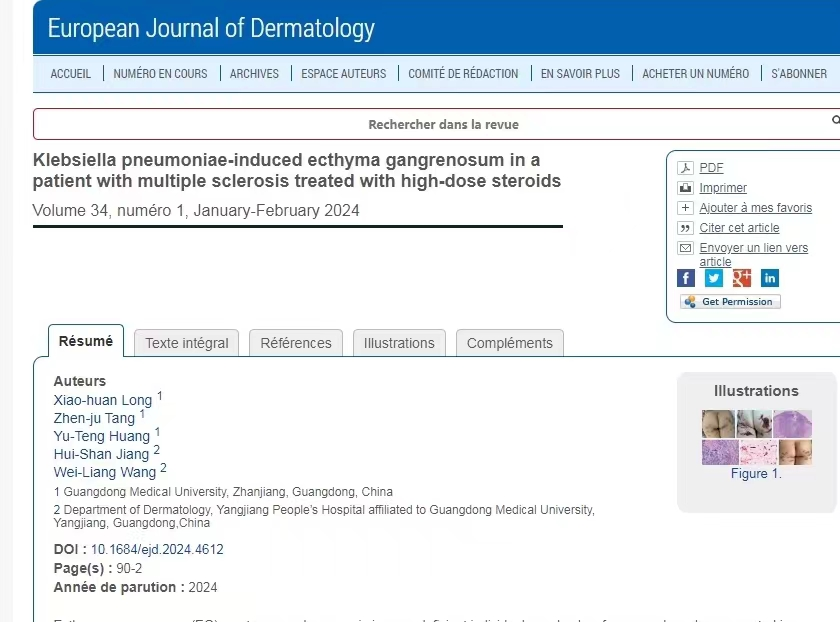Click the Imprimer link

(723, 188)
